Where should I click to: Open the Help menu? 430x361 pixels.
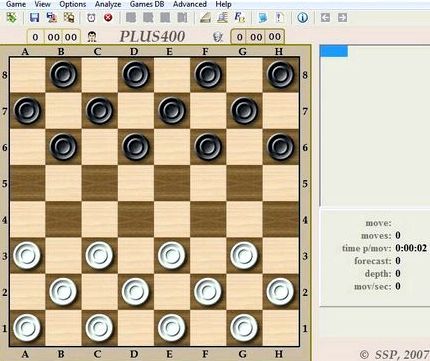[223, 4]
